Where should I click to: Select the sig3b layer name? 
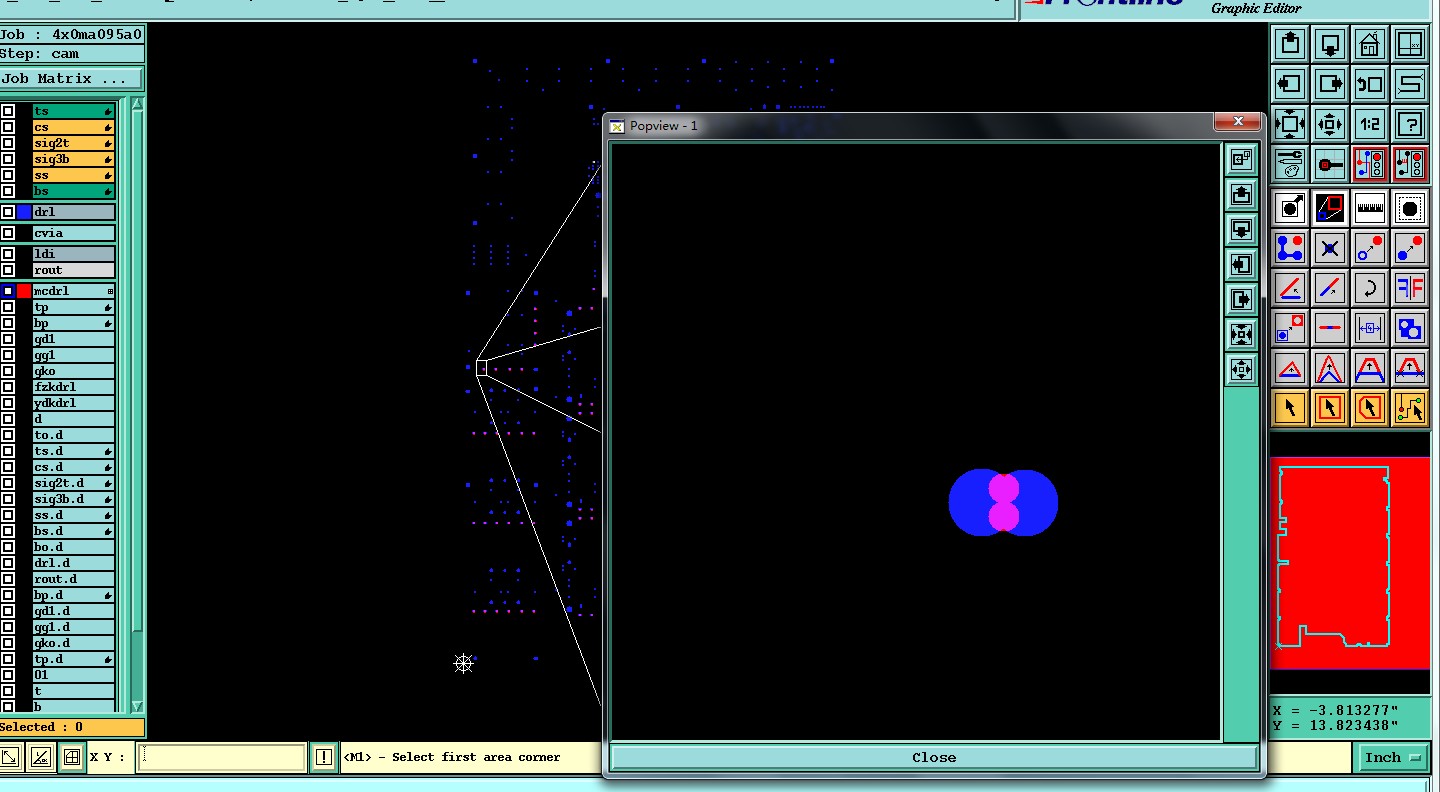click(x=73, y=159)
